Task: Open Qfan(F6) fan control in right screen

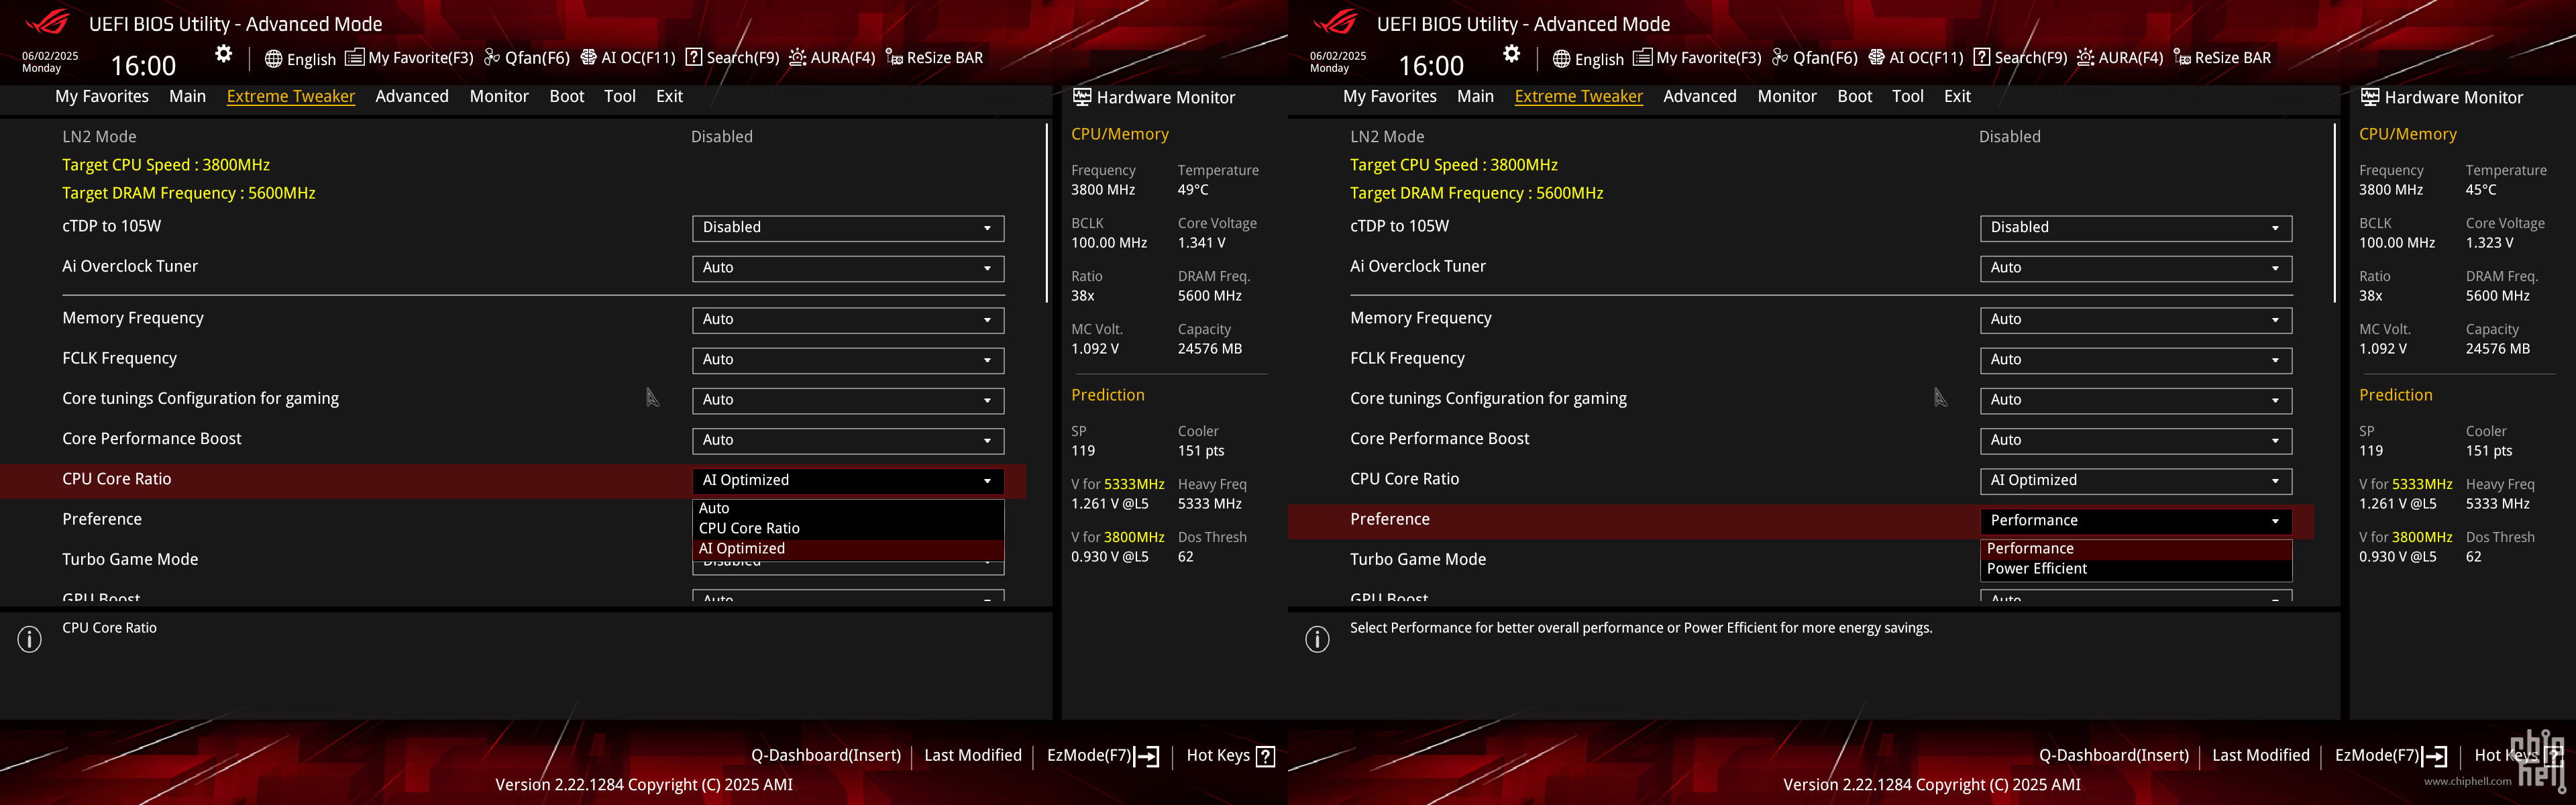Action: click(x=1815, y=58)
